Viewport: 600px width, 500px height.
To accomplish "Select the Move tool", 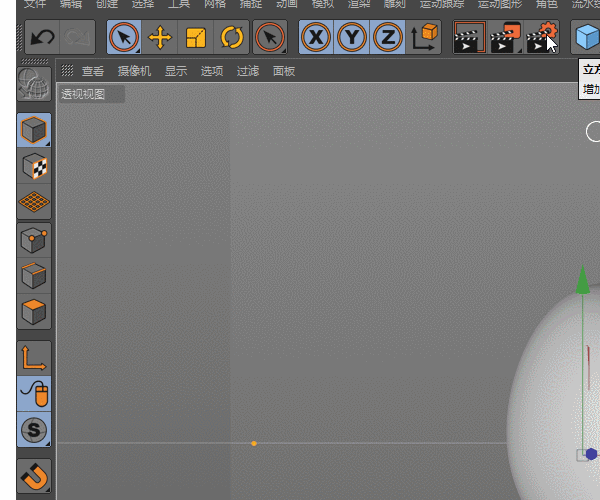I will pos(160,37).
